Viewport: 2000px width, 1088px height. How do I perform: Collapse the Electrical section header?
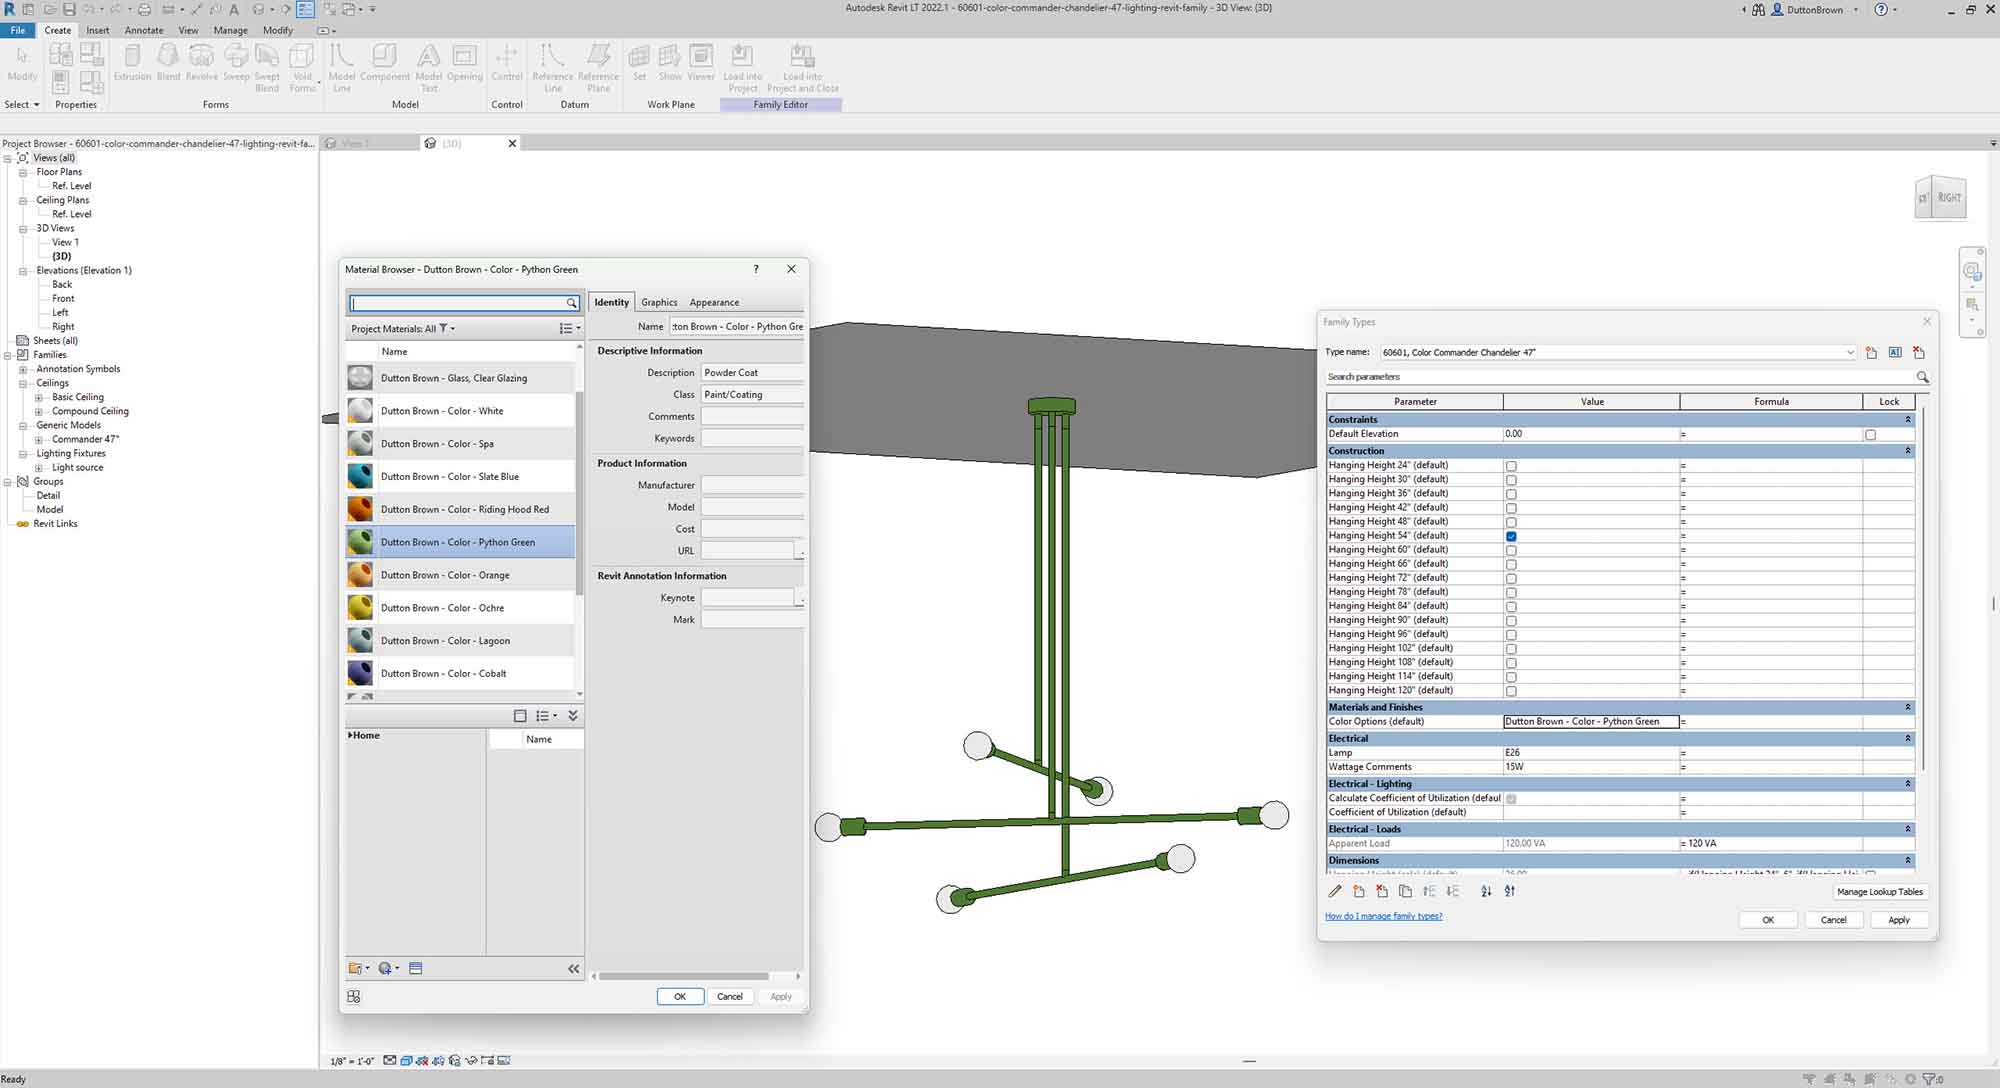click(x=1908, y=738)
